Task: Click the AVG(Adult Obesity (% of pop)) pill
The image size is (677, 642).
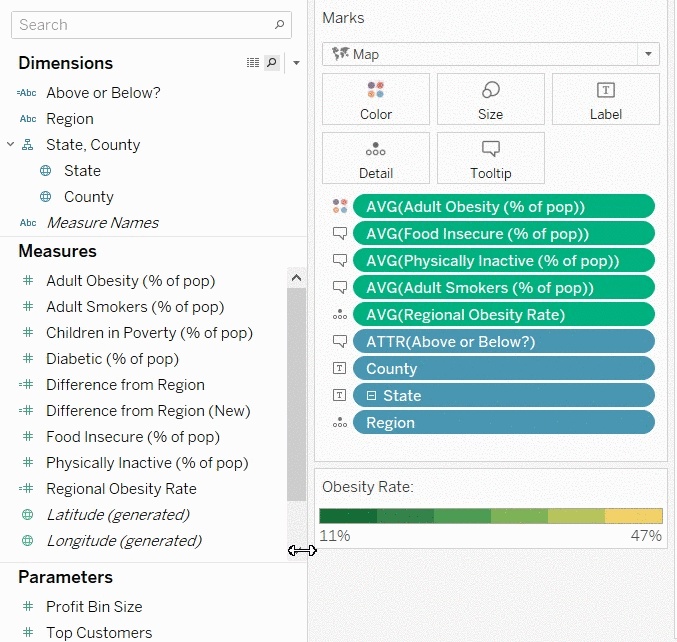Action: point(504,207)
